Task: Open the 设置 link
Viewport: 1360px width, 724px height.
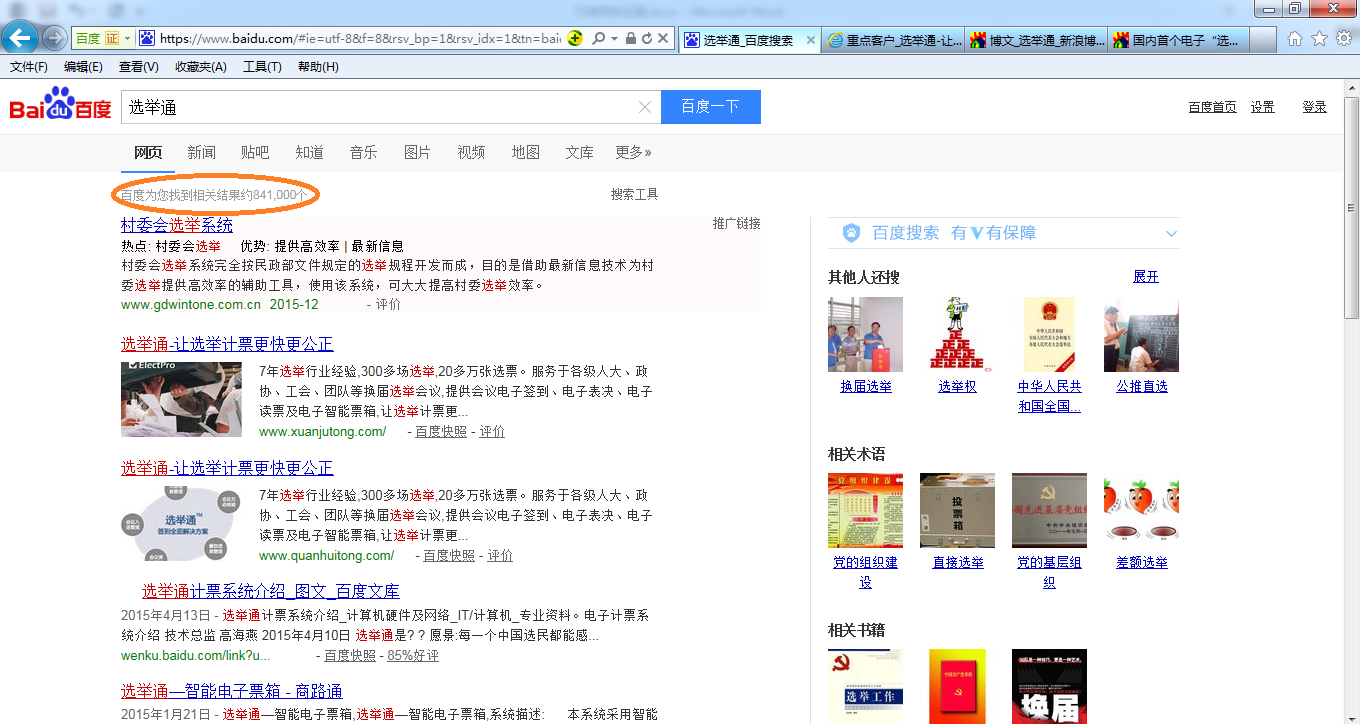Action: point(1263,107)
